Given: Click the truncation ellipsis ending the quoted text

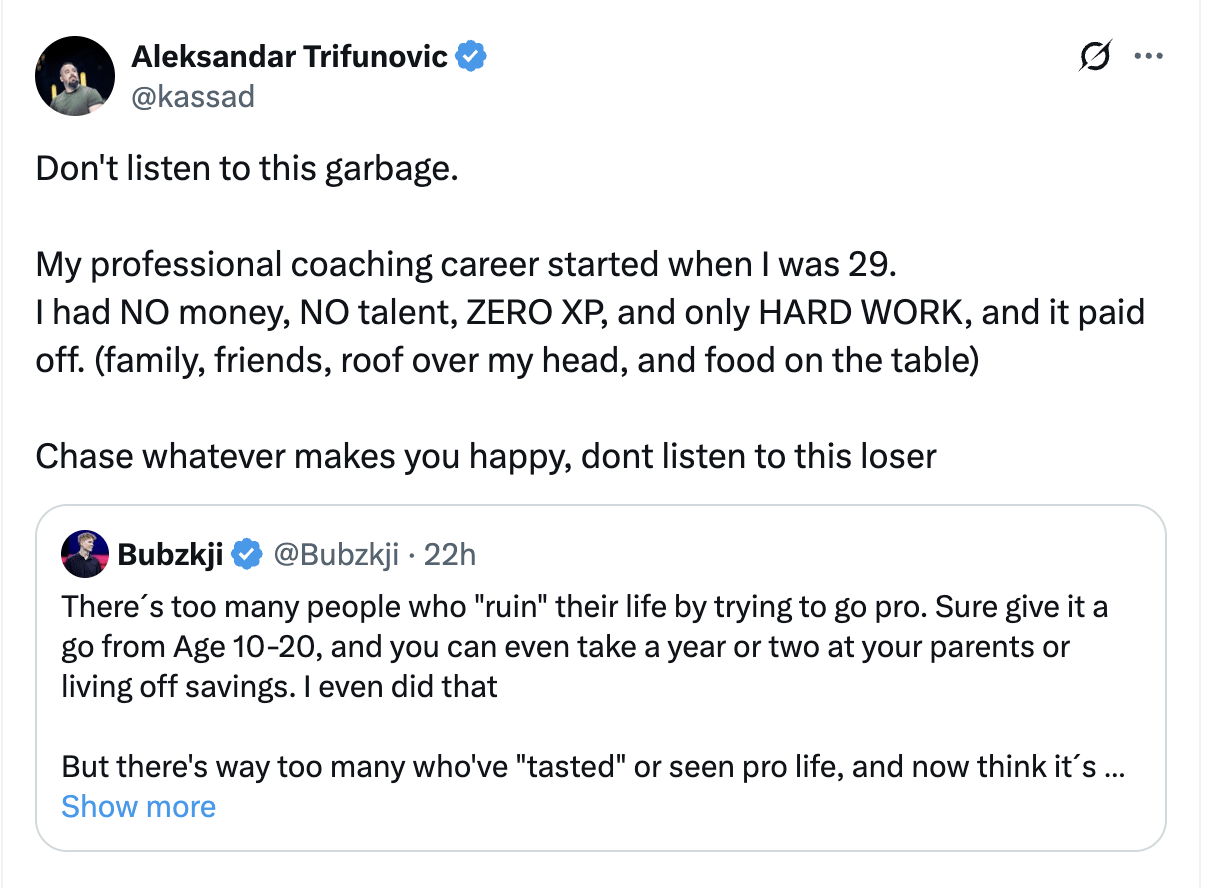Looking at the screenshot, I should 1120,768.
